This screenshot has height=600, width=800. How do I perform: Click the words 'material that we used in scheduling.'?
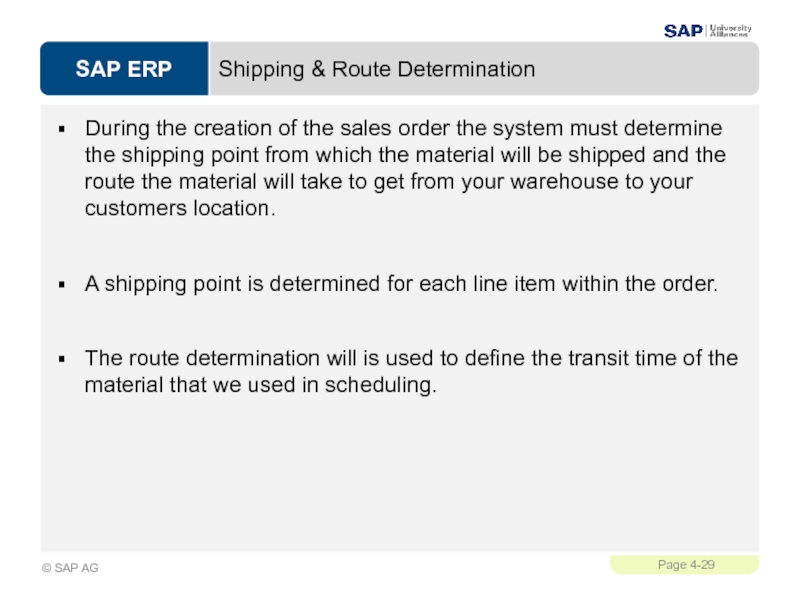pos(261,385)
